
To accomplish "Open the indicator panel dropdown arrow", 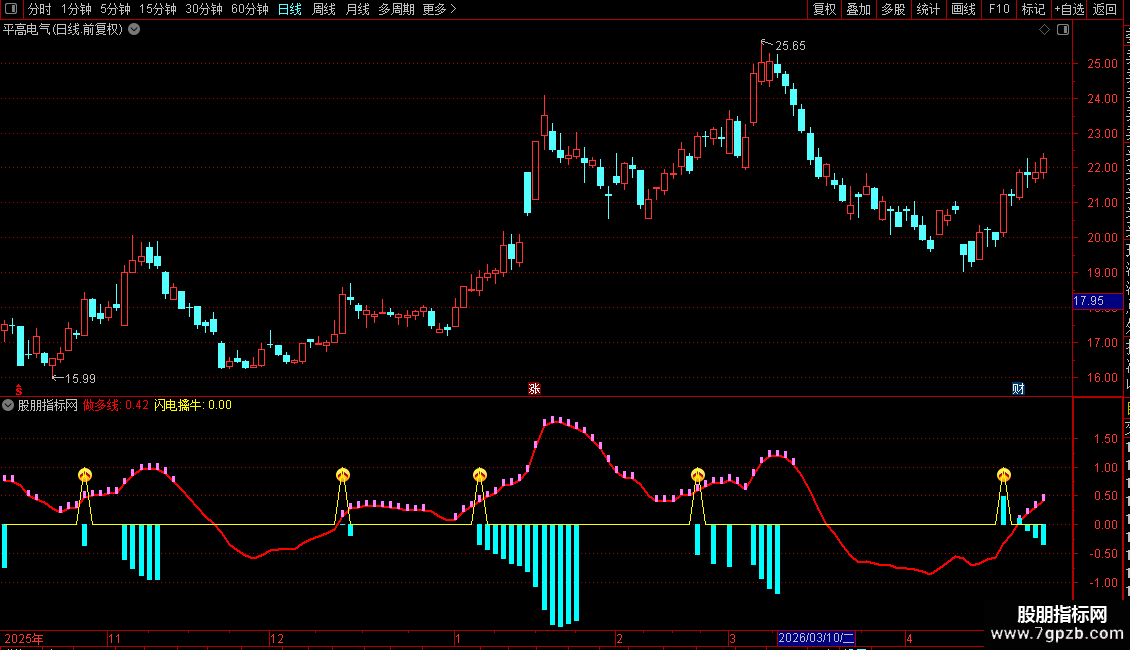I will [x=8, y=405].
